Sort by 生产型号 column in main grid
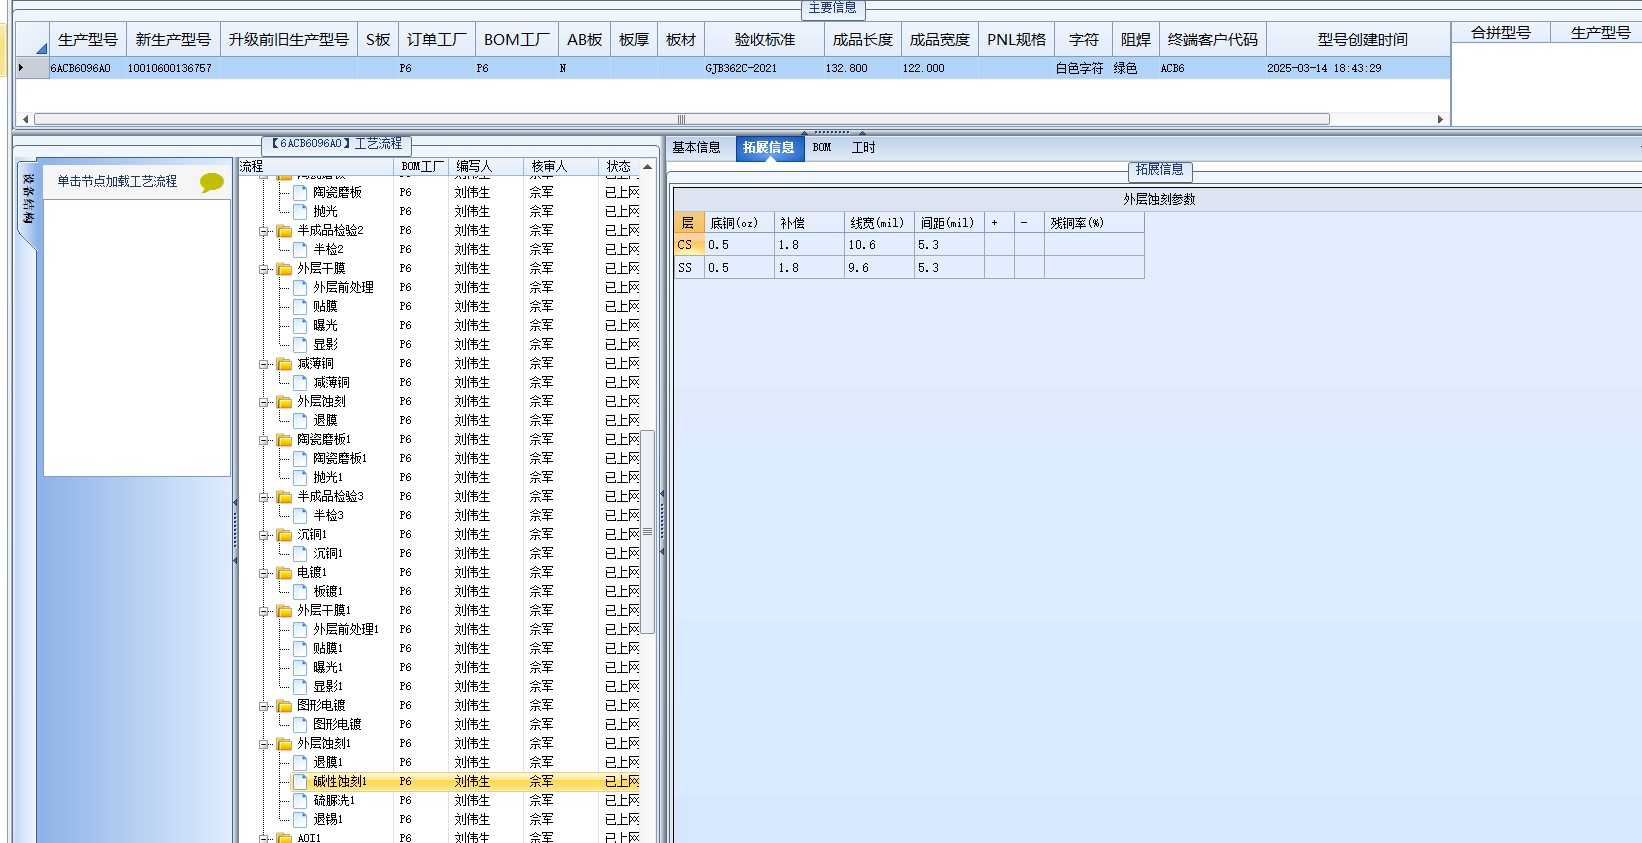Screen dimensions: 1642x843 pos(88,40)
